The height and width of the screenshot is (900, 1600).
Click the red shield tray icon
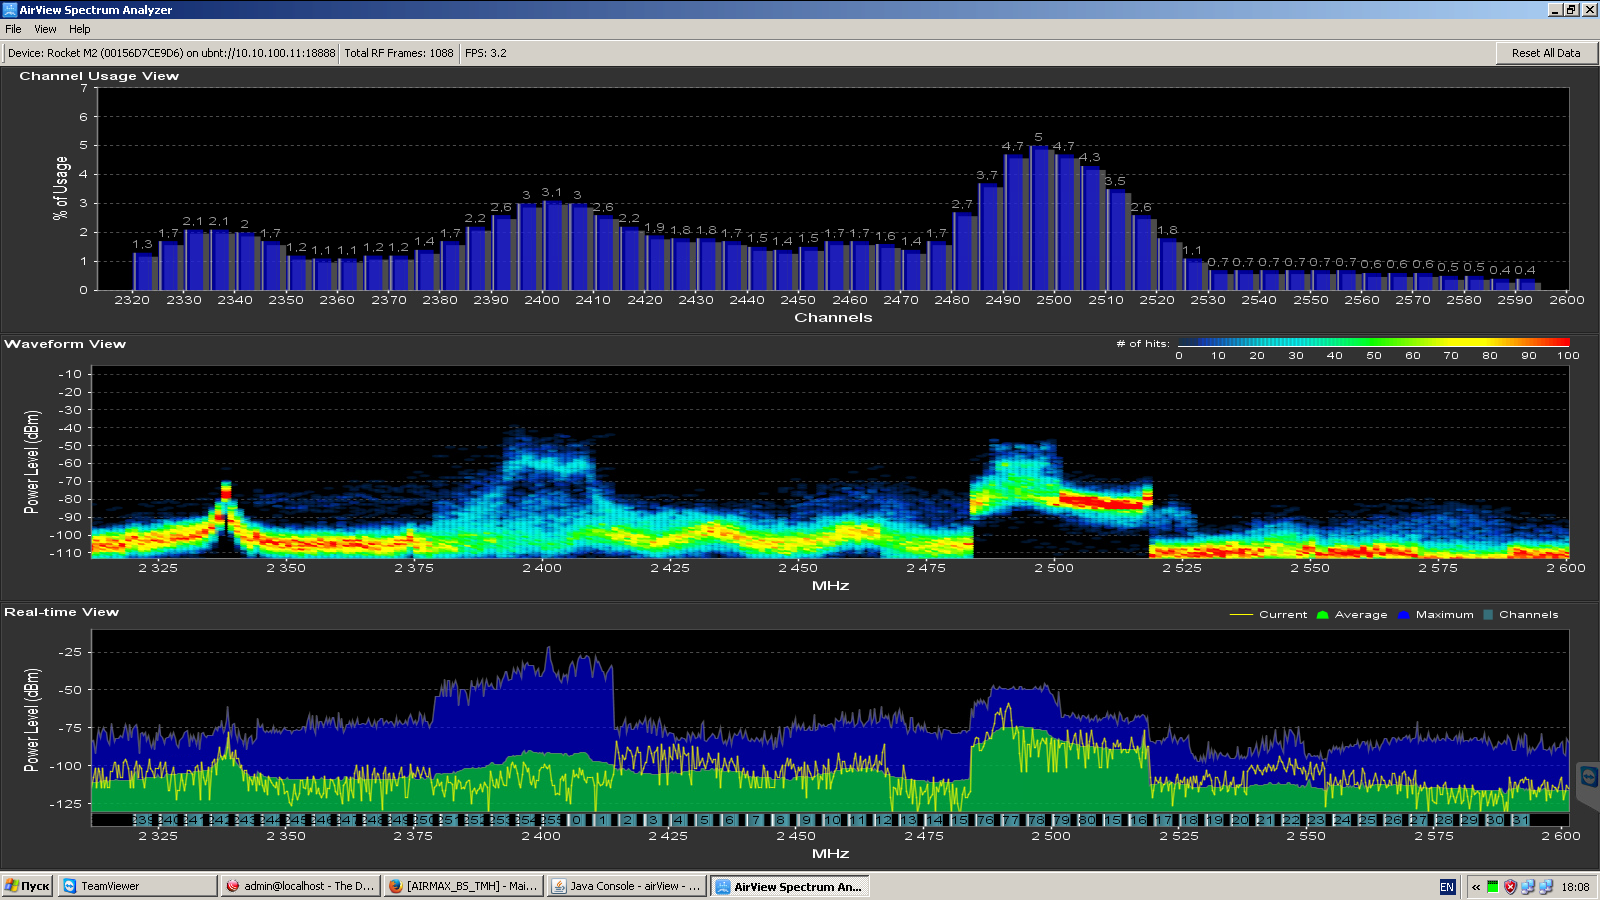pyautogui.click(x=1510, y=887)
